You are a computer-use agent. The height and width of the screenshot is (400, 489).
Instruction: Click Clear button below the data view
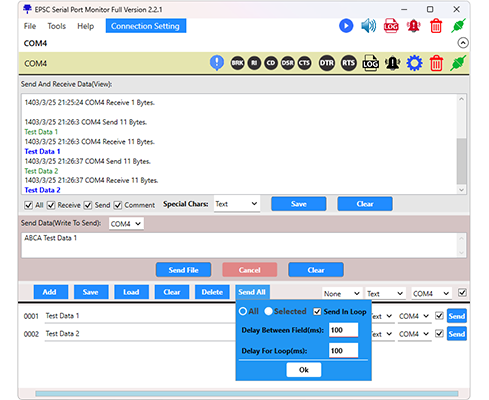365,204
